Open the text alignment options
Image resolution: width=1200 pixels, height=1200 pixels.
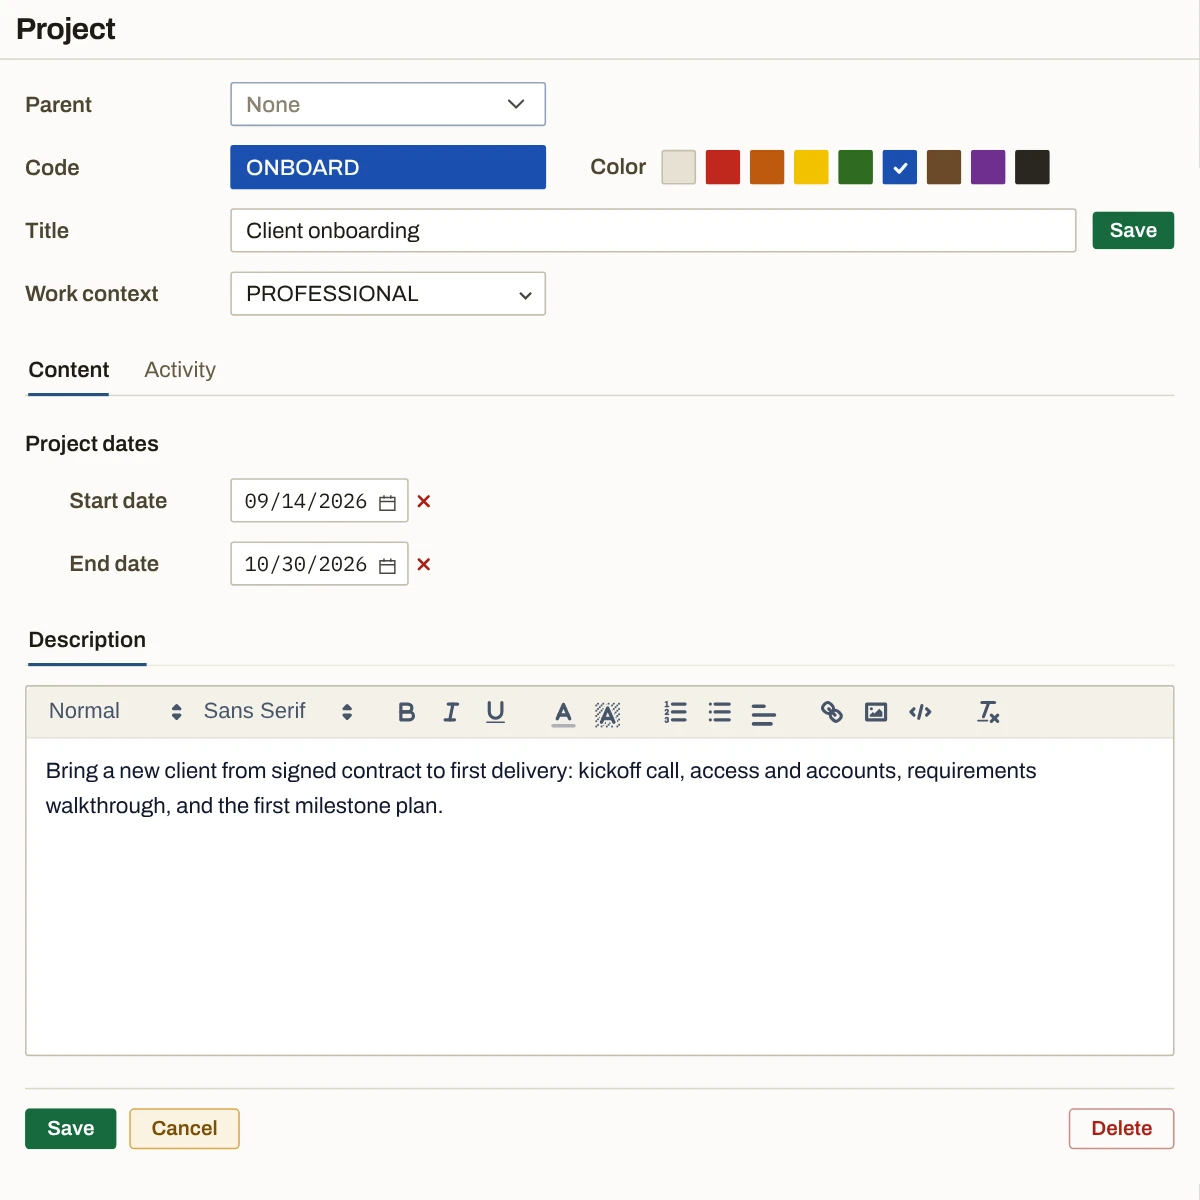[x=763, y=713]
